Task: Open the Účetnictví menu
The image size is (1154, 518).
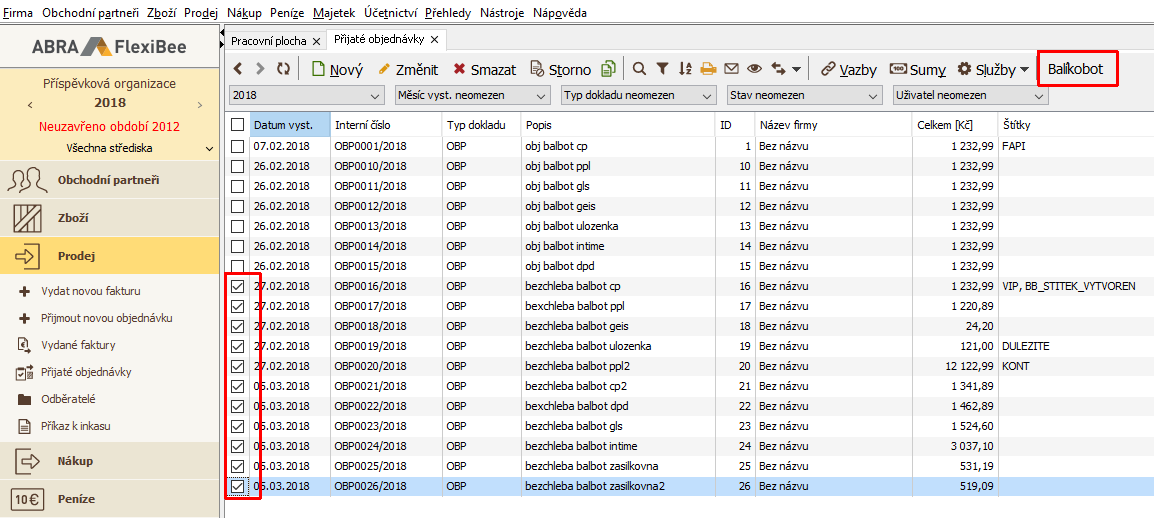Action: tap(389, 13)
